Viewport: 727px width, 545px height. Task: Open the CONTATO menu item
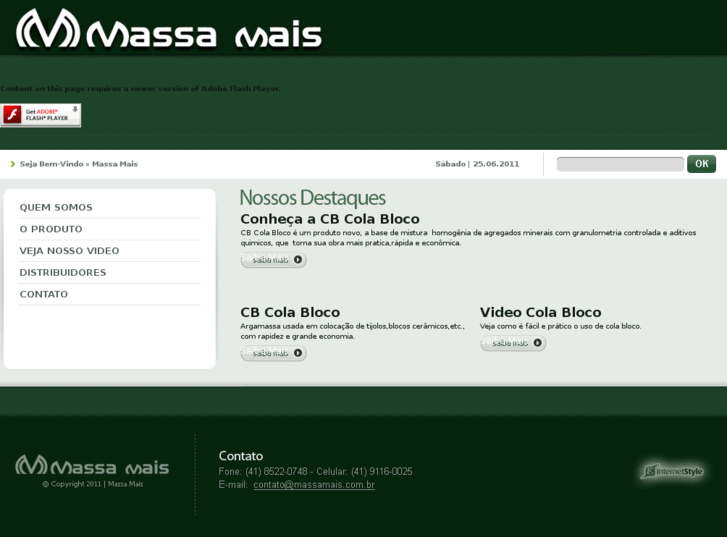point(44,295)
